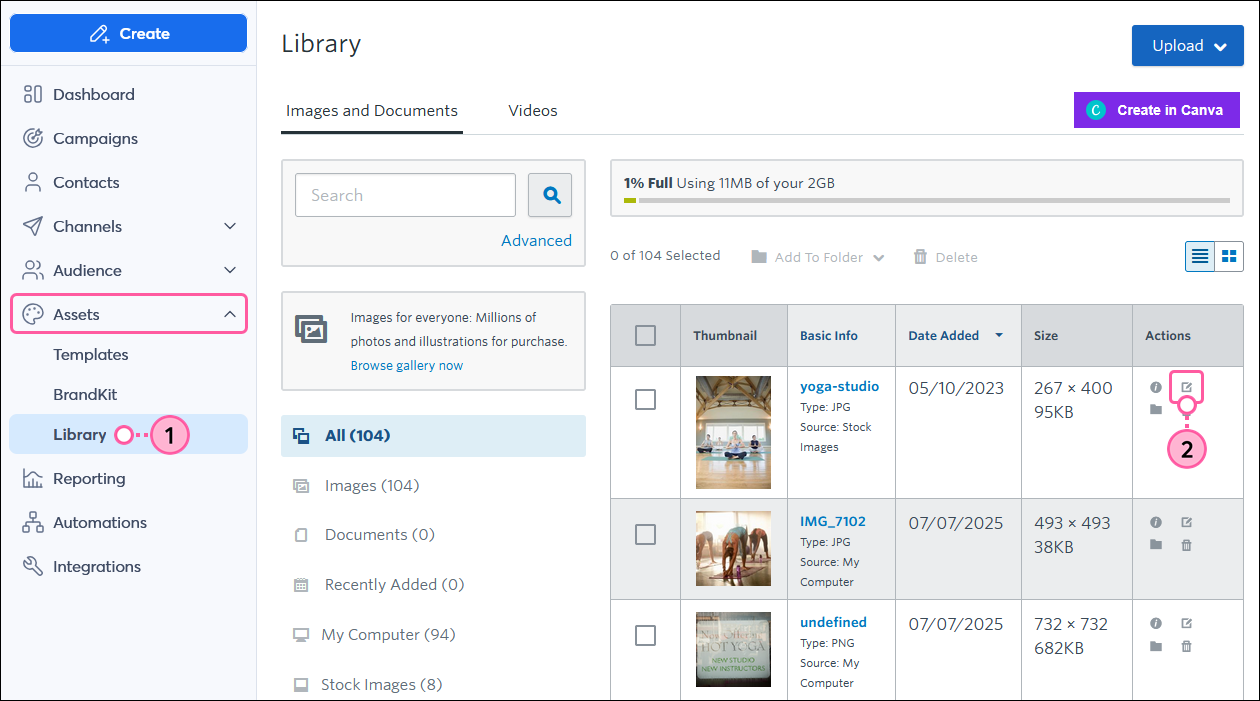Open Advanced search options
This screenshot has height=701, width=1260.
tap(537, 240)
